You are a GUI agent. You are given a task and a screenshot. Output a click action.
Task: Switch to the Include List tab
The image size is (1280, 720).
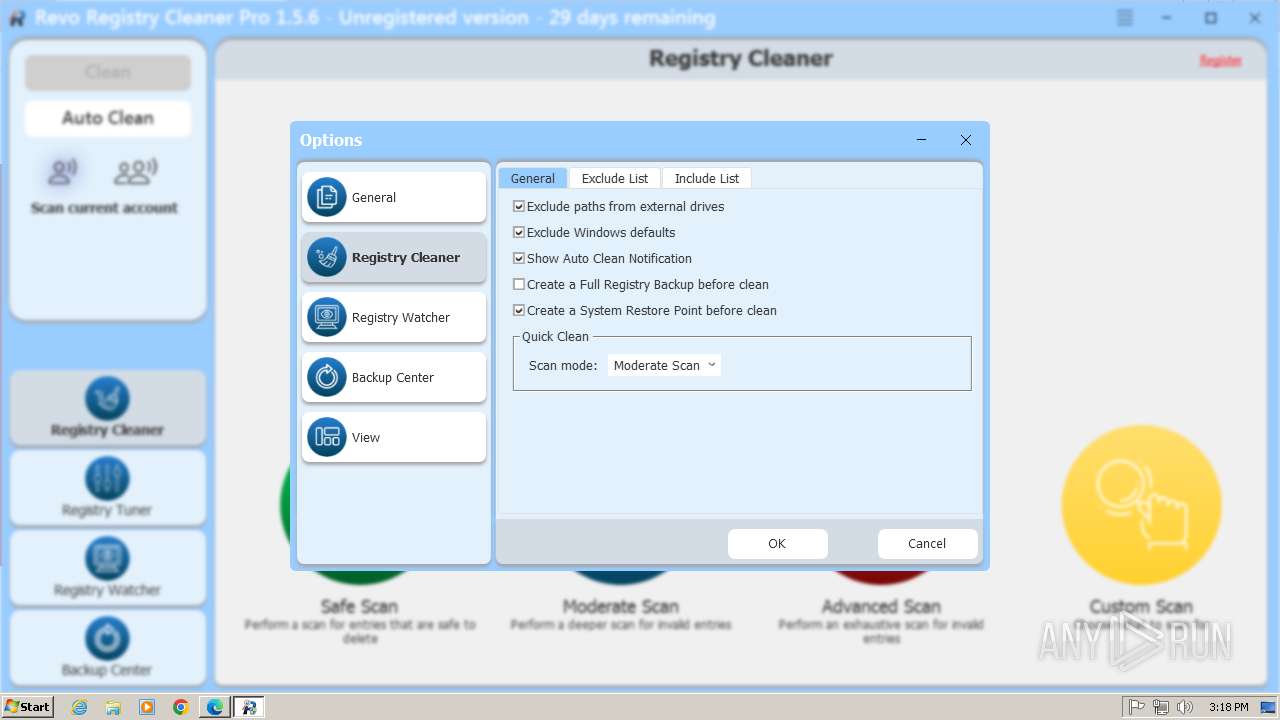pyautogui.click(x=707, y=178)
